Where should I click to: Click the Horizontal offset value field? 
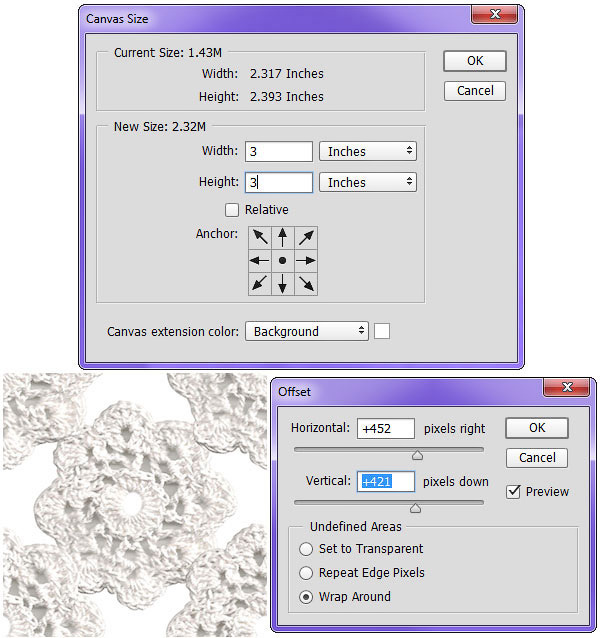click(x=386, y=428)
